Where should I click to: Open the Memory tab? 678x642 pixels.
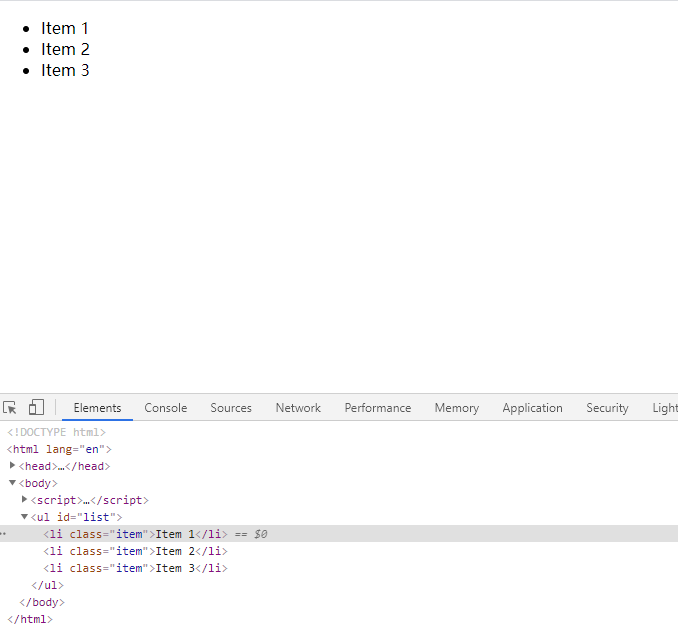457,408
